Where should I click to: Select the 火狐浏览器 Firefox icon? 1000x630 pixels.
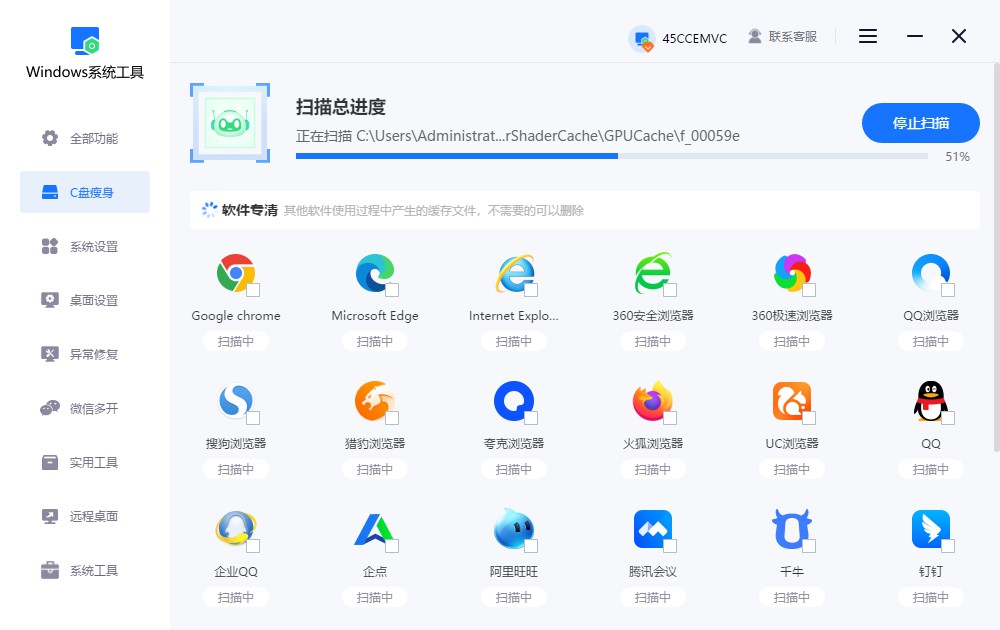[x=653, y=402]
